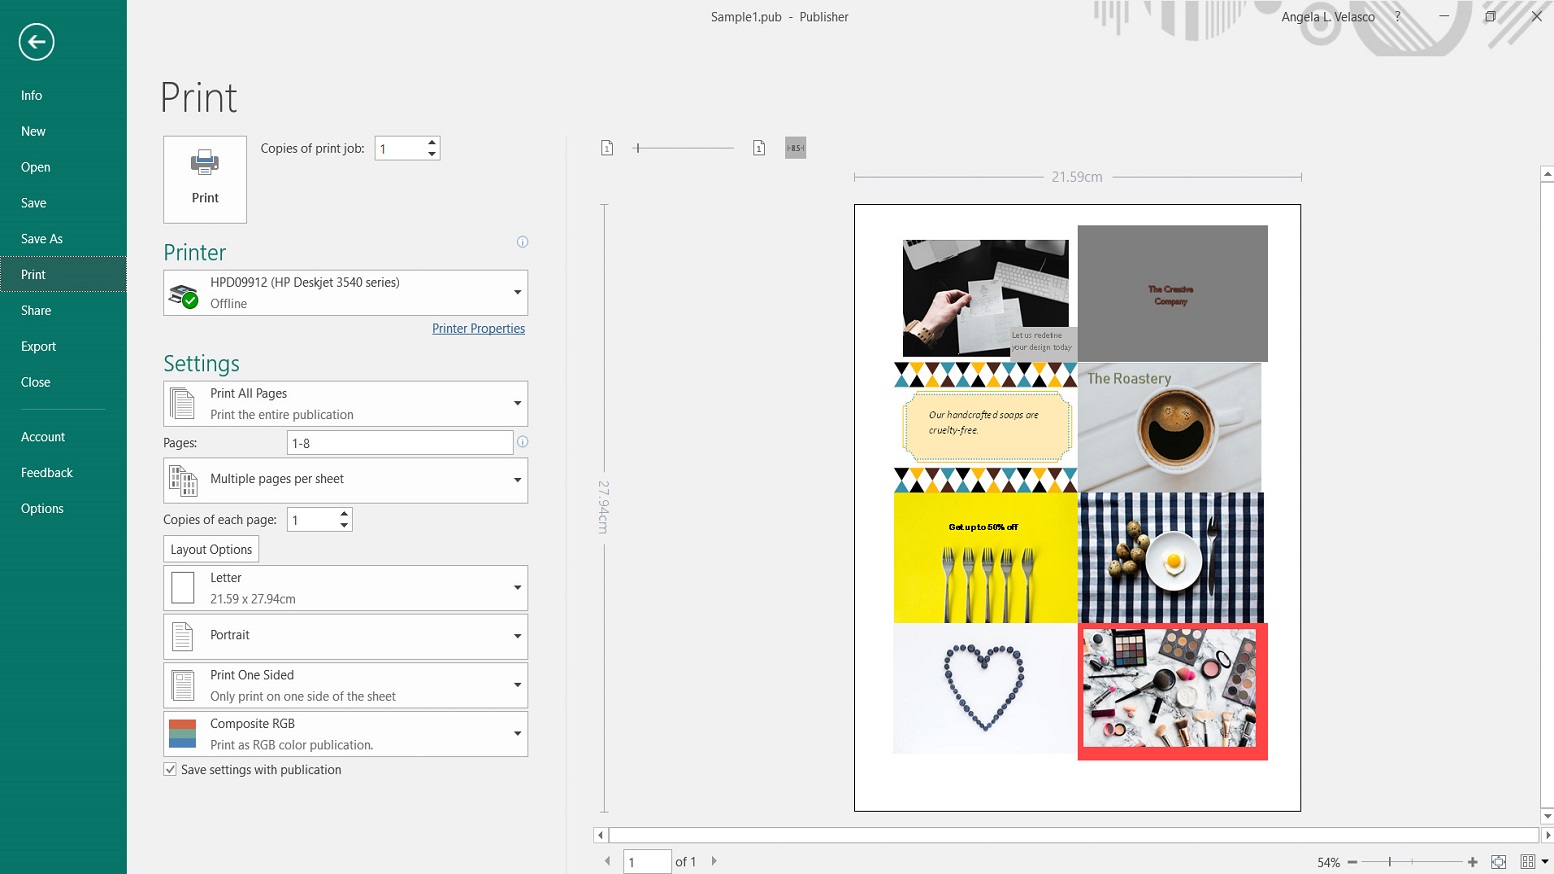Click the Print button with printer icon
This screenshot has width=1554, height=874.
(x=205, y=179)
